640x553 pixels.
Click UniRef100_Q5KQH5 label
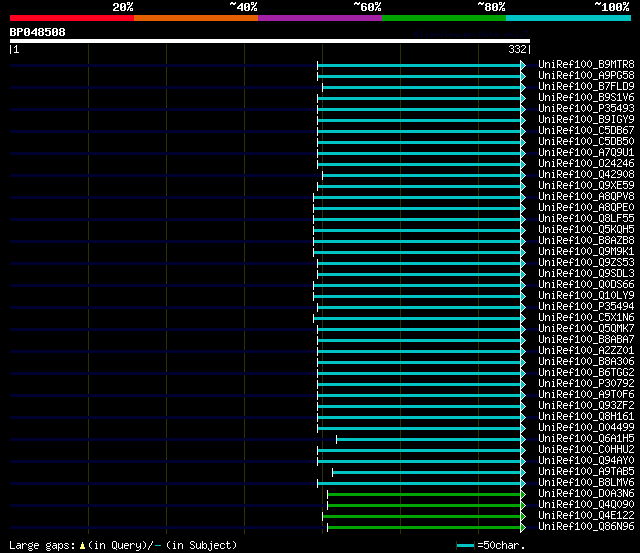[586, 230]
